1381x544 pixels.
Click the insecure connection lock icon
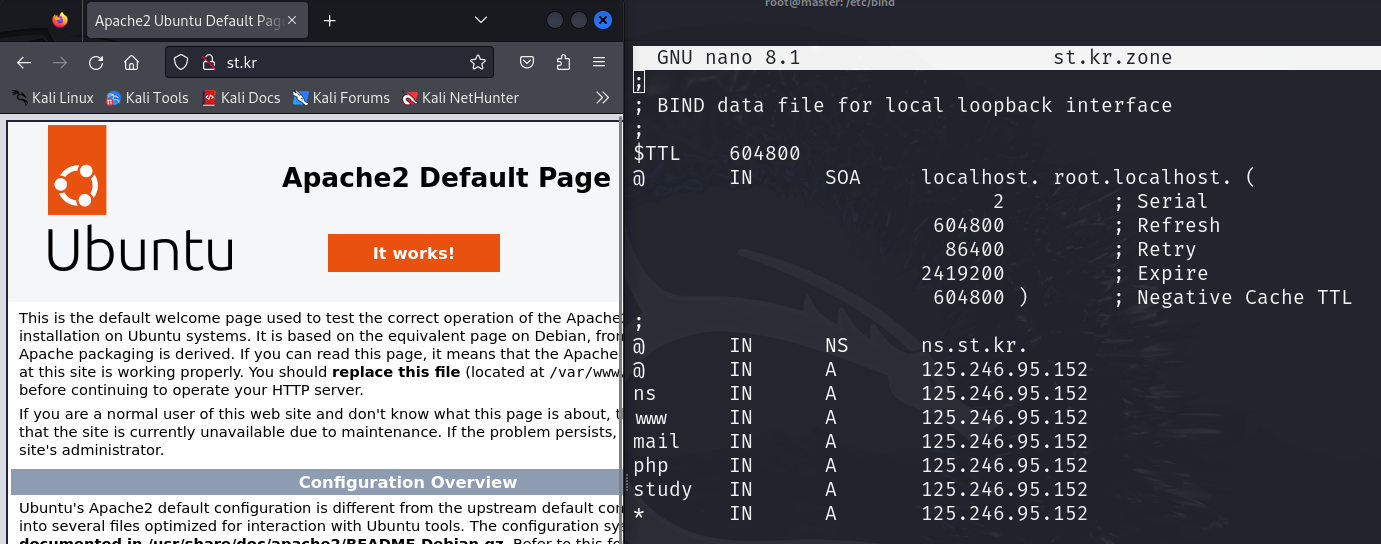click(x=208, y=62)
